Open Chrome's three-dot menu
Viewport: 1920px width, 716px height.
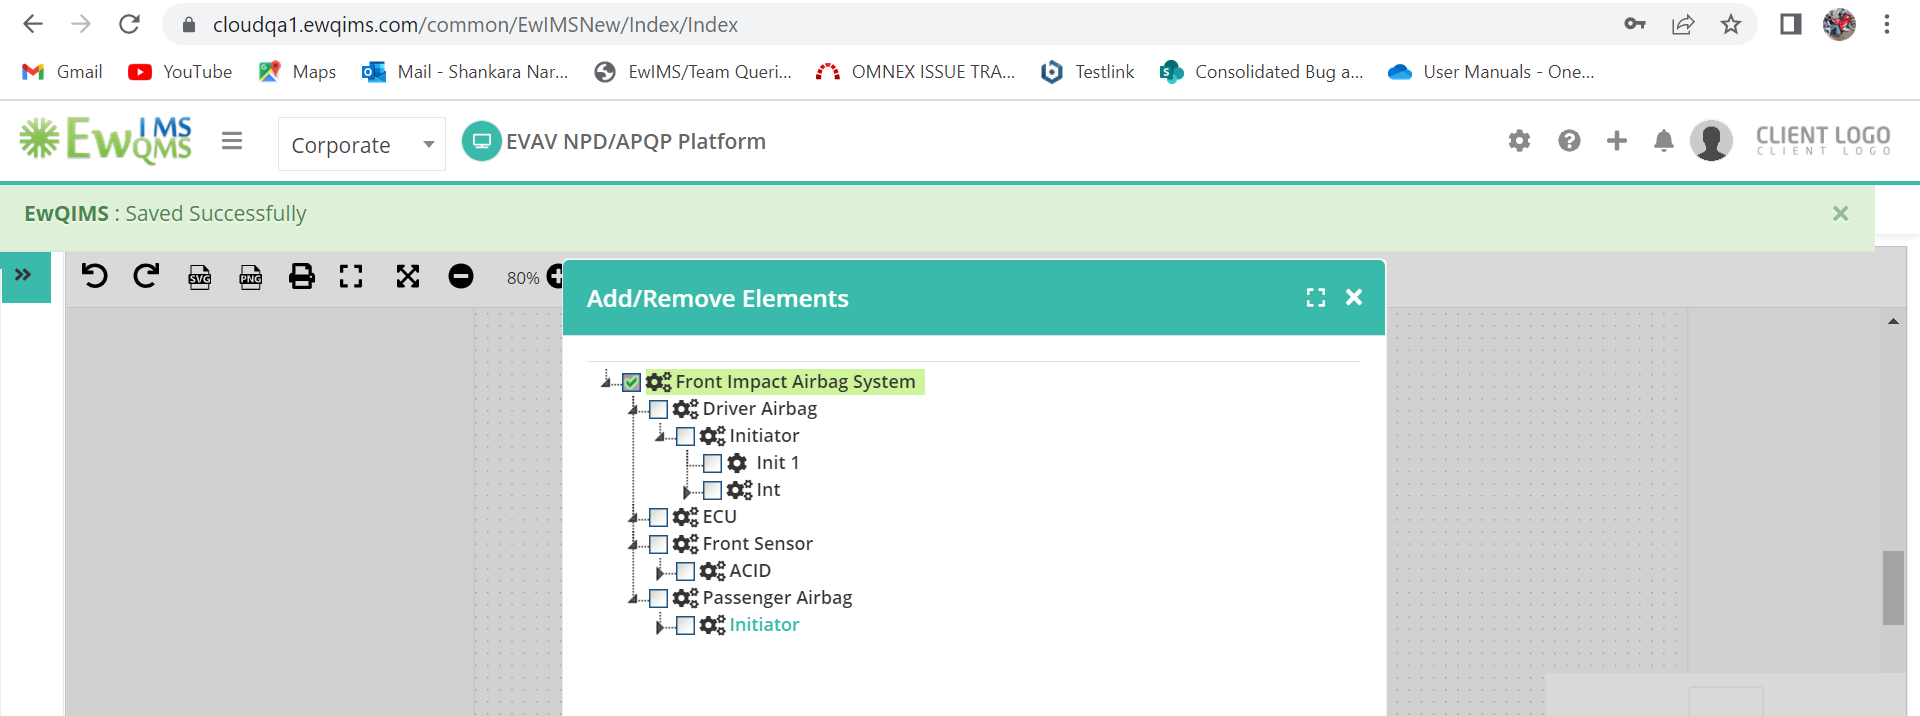click(x=1887, y=24)
